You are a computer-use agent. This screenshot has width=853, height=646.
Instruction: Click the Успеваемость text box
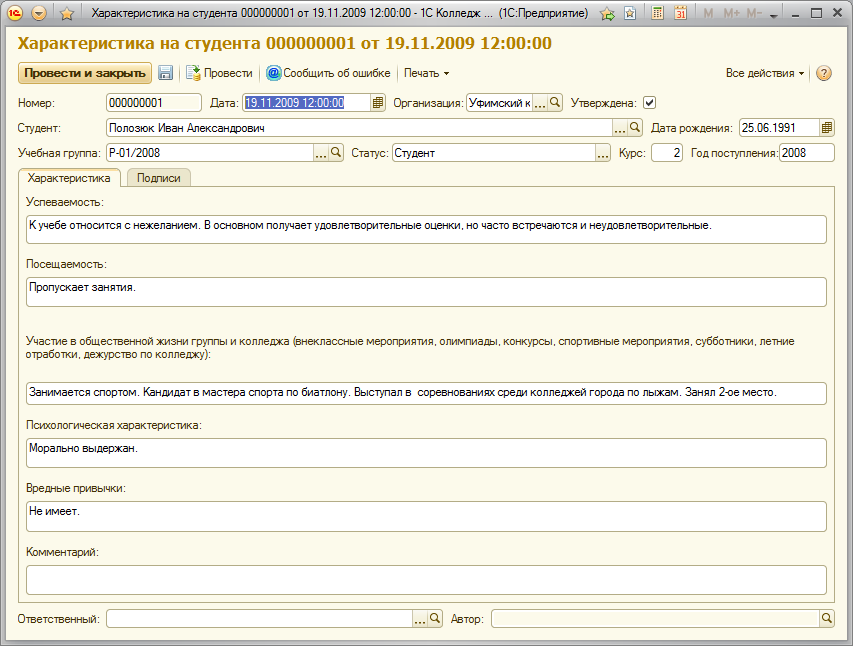(x=426, y=230)
